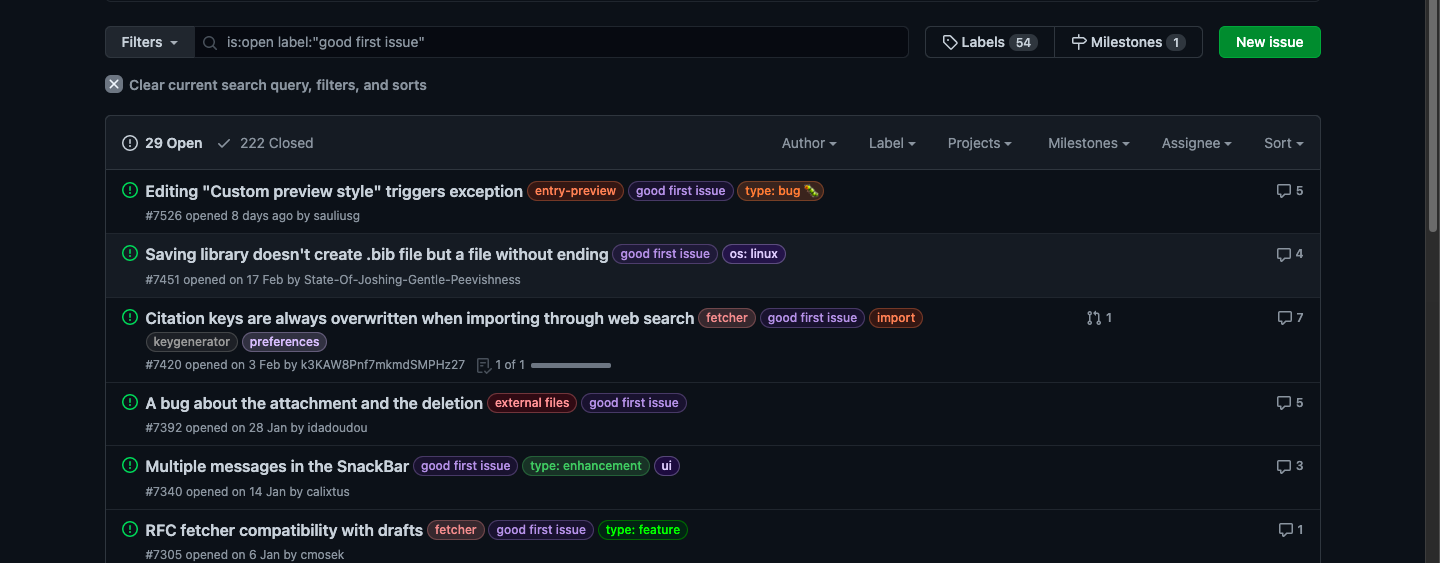Click the issue search input field
The height and width of the screenshot is (563, 1440).
pyautogui.click(x=560, y=42)
